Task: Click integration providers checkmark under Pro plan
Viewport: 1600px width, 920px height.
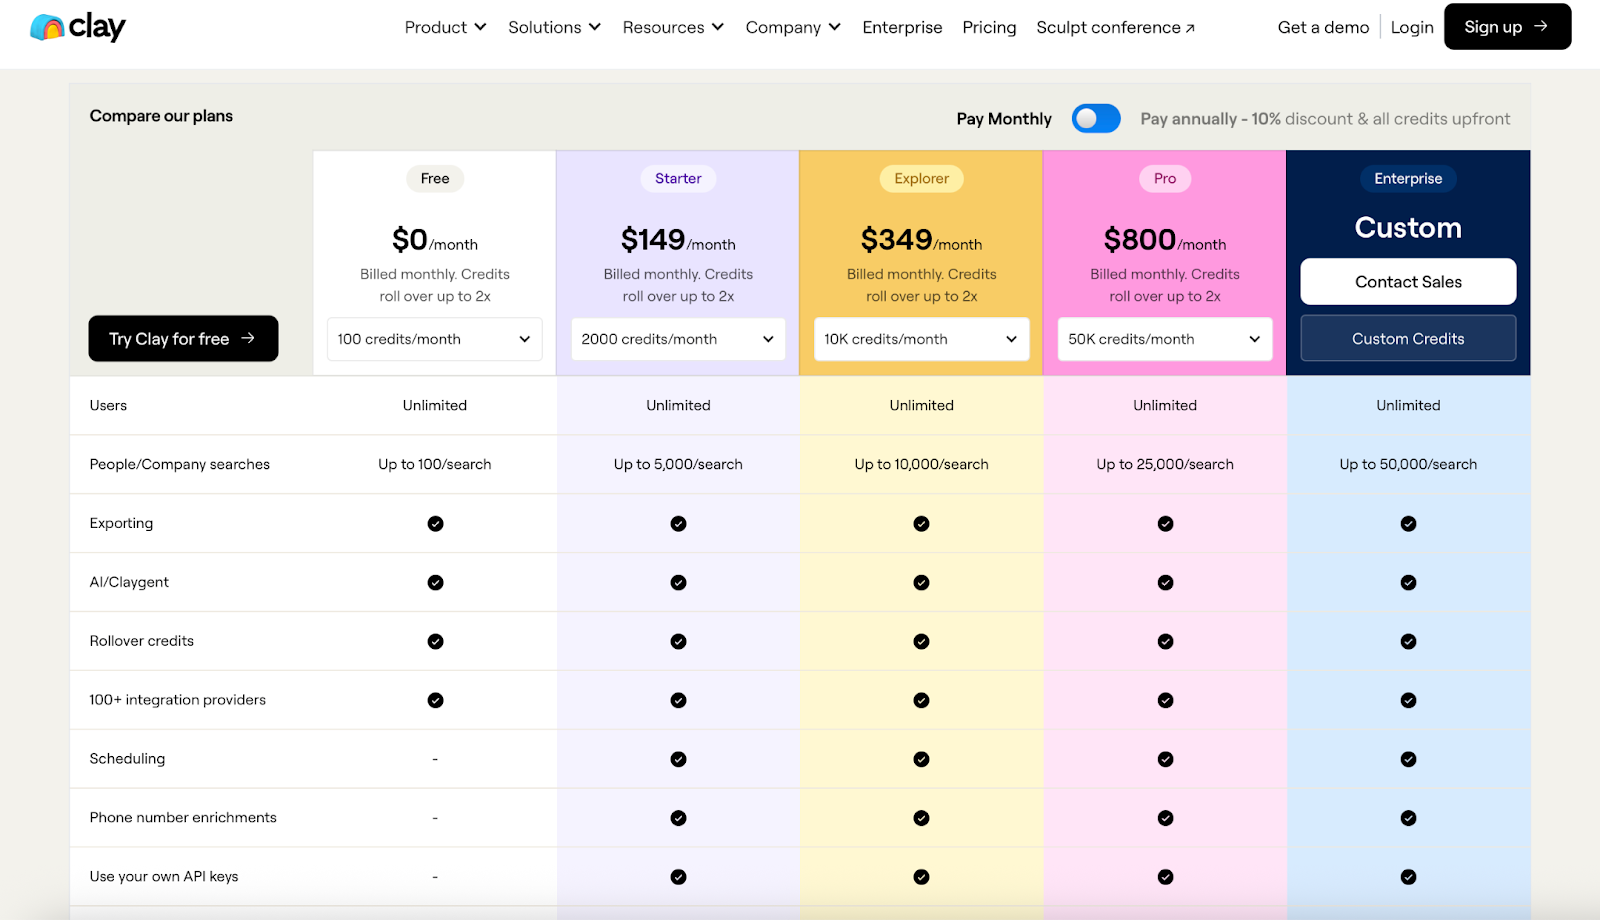Action: point(1165,700)
